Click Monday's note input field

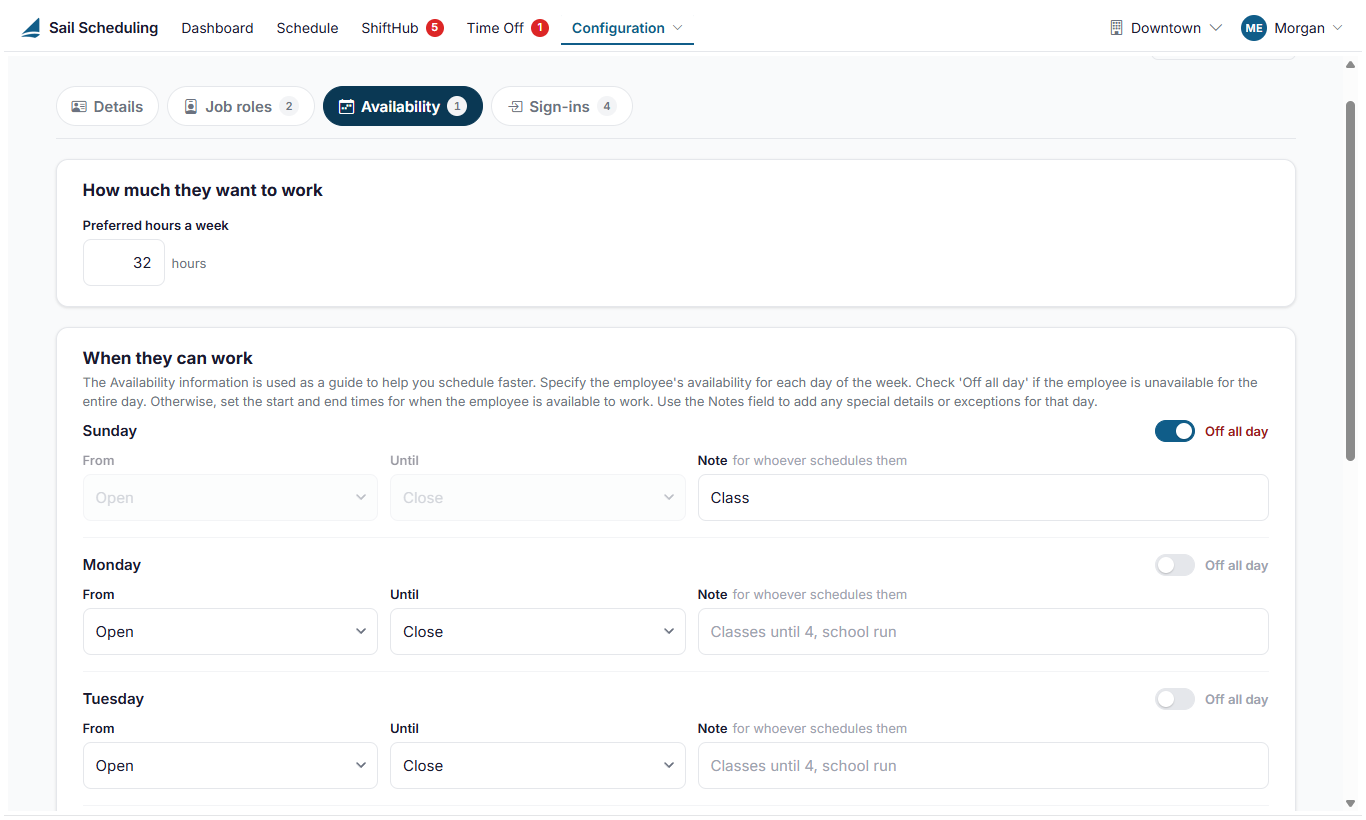[x=983, y=632]
